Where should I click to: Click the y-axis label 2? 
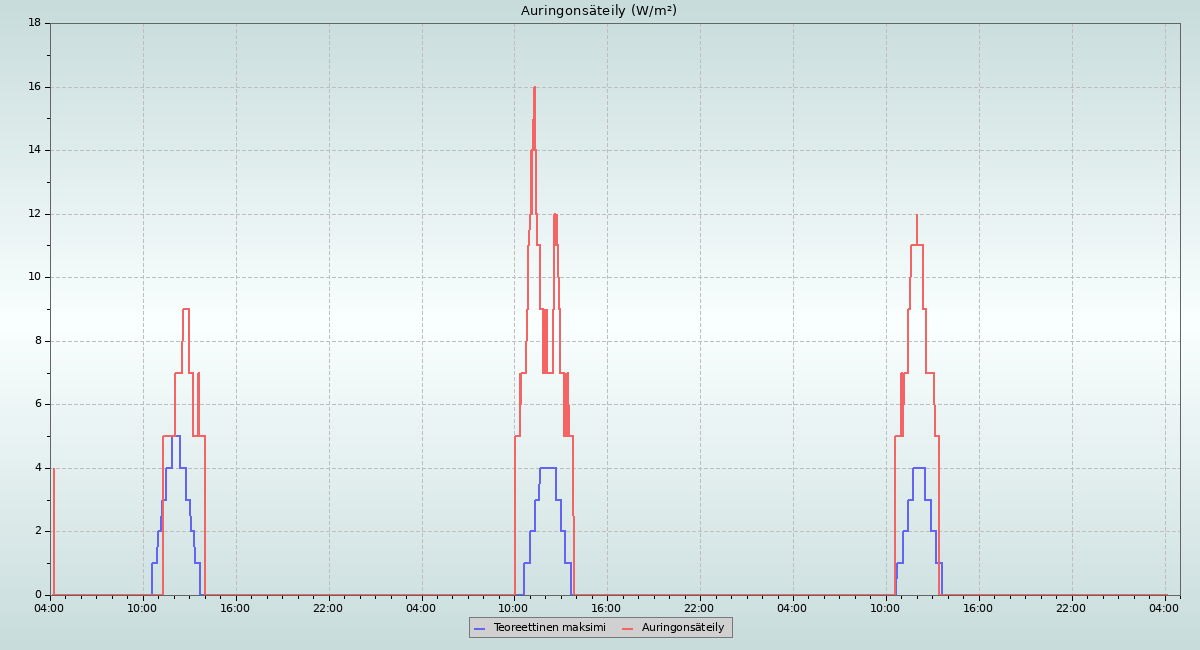coord(37,531)
